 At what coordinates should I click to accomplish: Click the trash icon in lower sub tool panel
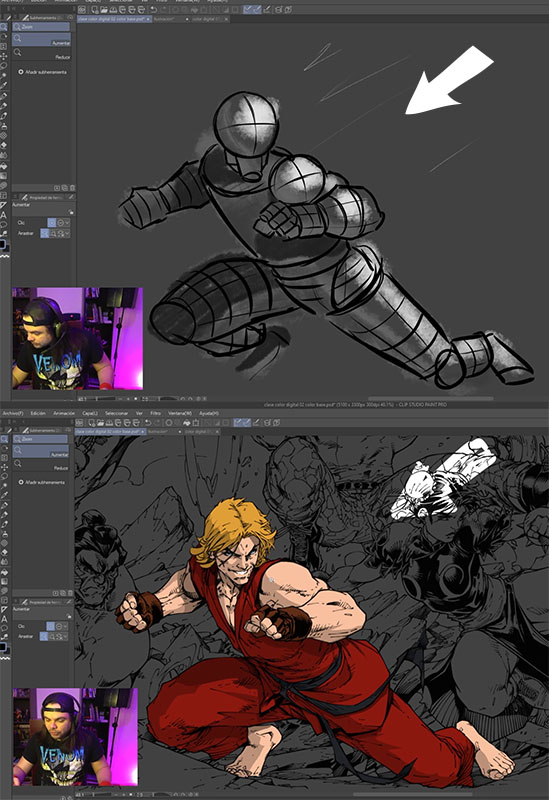pyautogui.click(x=71, y=593)
